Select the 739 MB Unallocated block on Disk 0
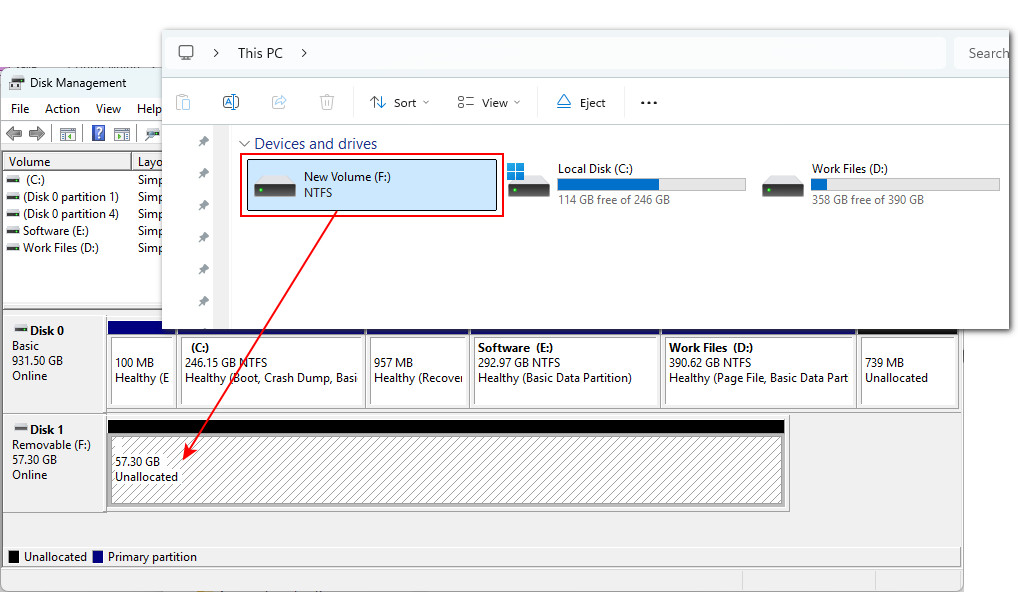The image size is (1018, 592). (x=909, y=371)
